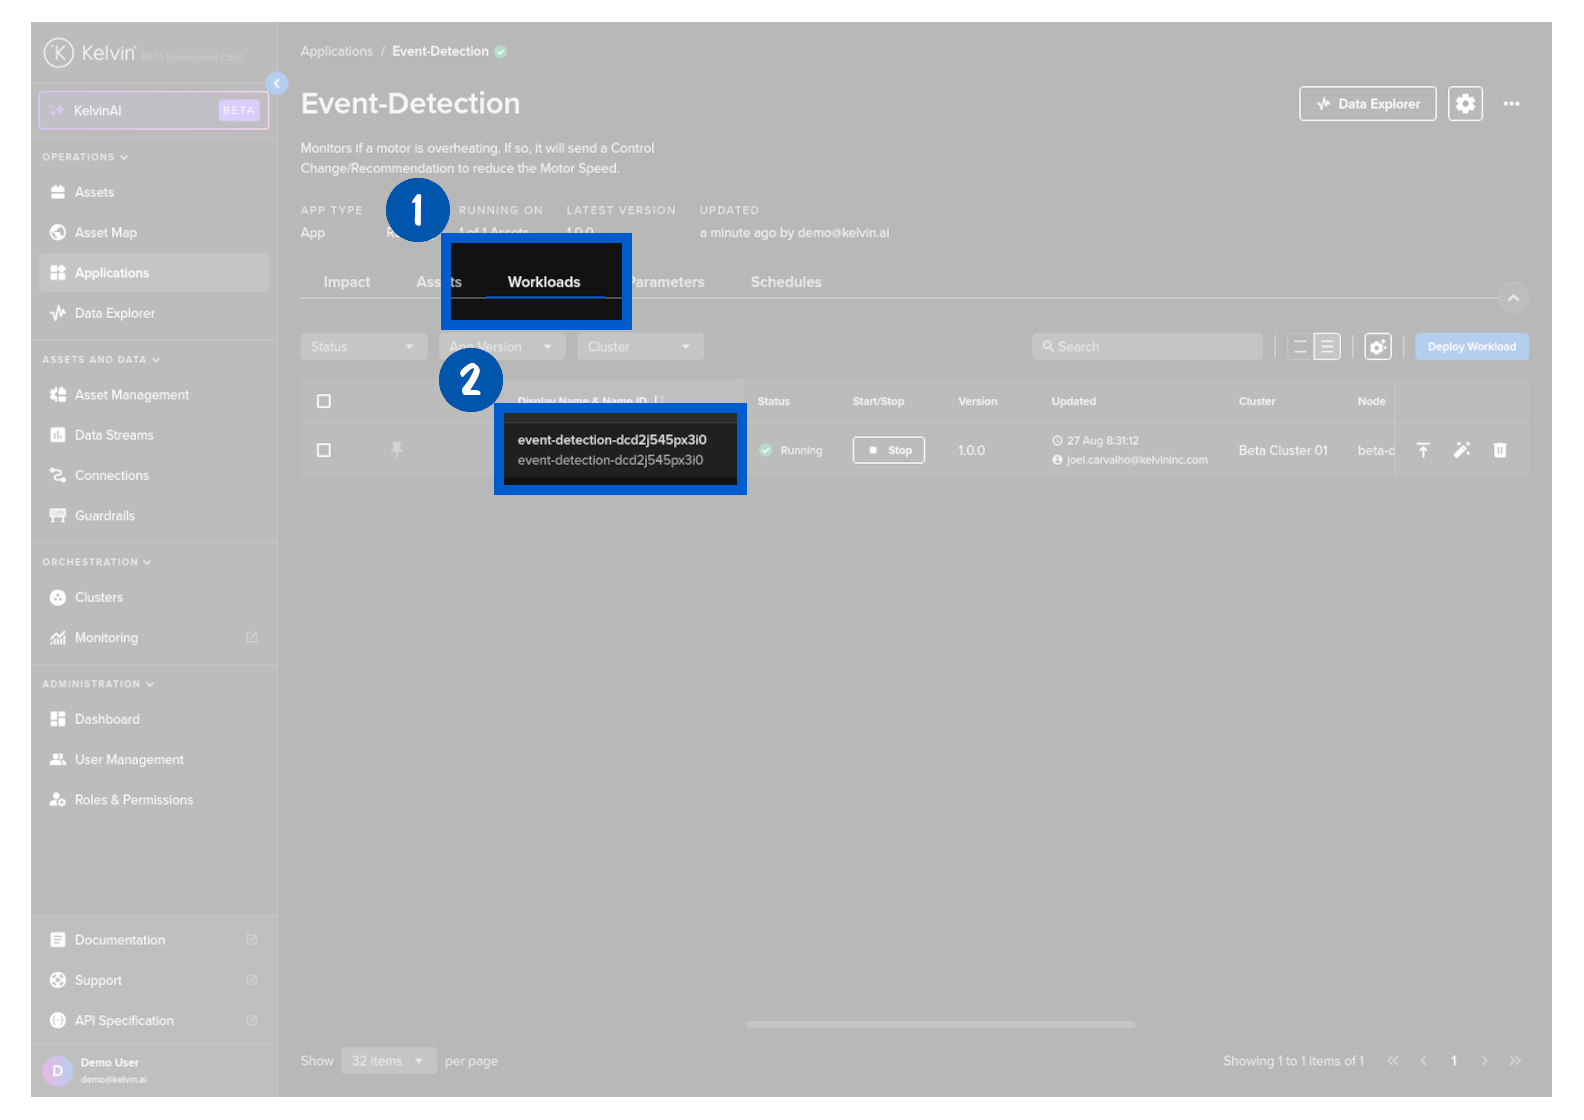This screenshot has height=1120, width=1584.
Task: Open the App Version filter dropdown
Action: [502, 347]
